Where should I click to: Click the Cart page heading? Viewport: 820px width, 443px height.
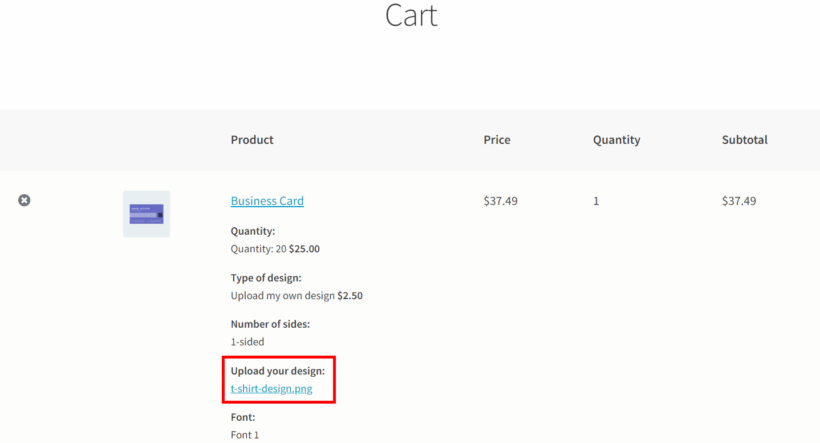tap(411, 15)
